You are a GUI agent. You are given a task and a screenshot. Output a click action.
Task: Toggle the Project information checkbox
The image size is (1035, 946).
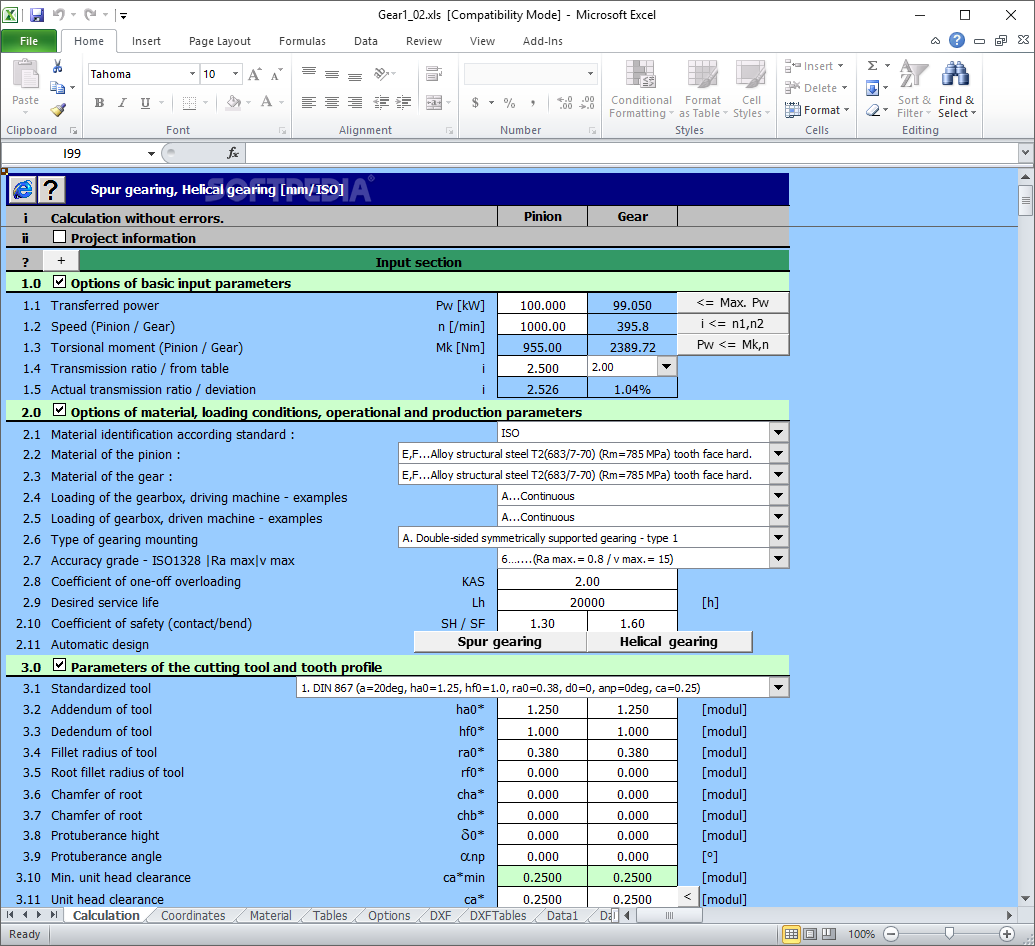(x=59, y=237)
